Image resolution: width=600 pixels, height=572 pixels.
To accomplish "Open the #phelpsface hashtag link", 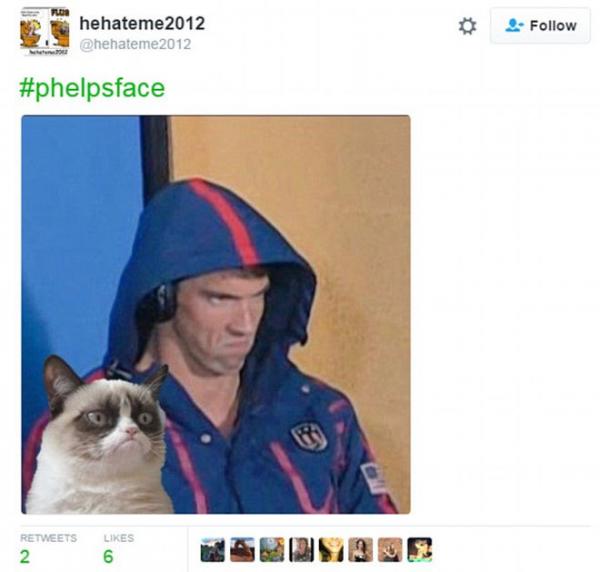I will click(x=92, y=88).
